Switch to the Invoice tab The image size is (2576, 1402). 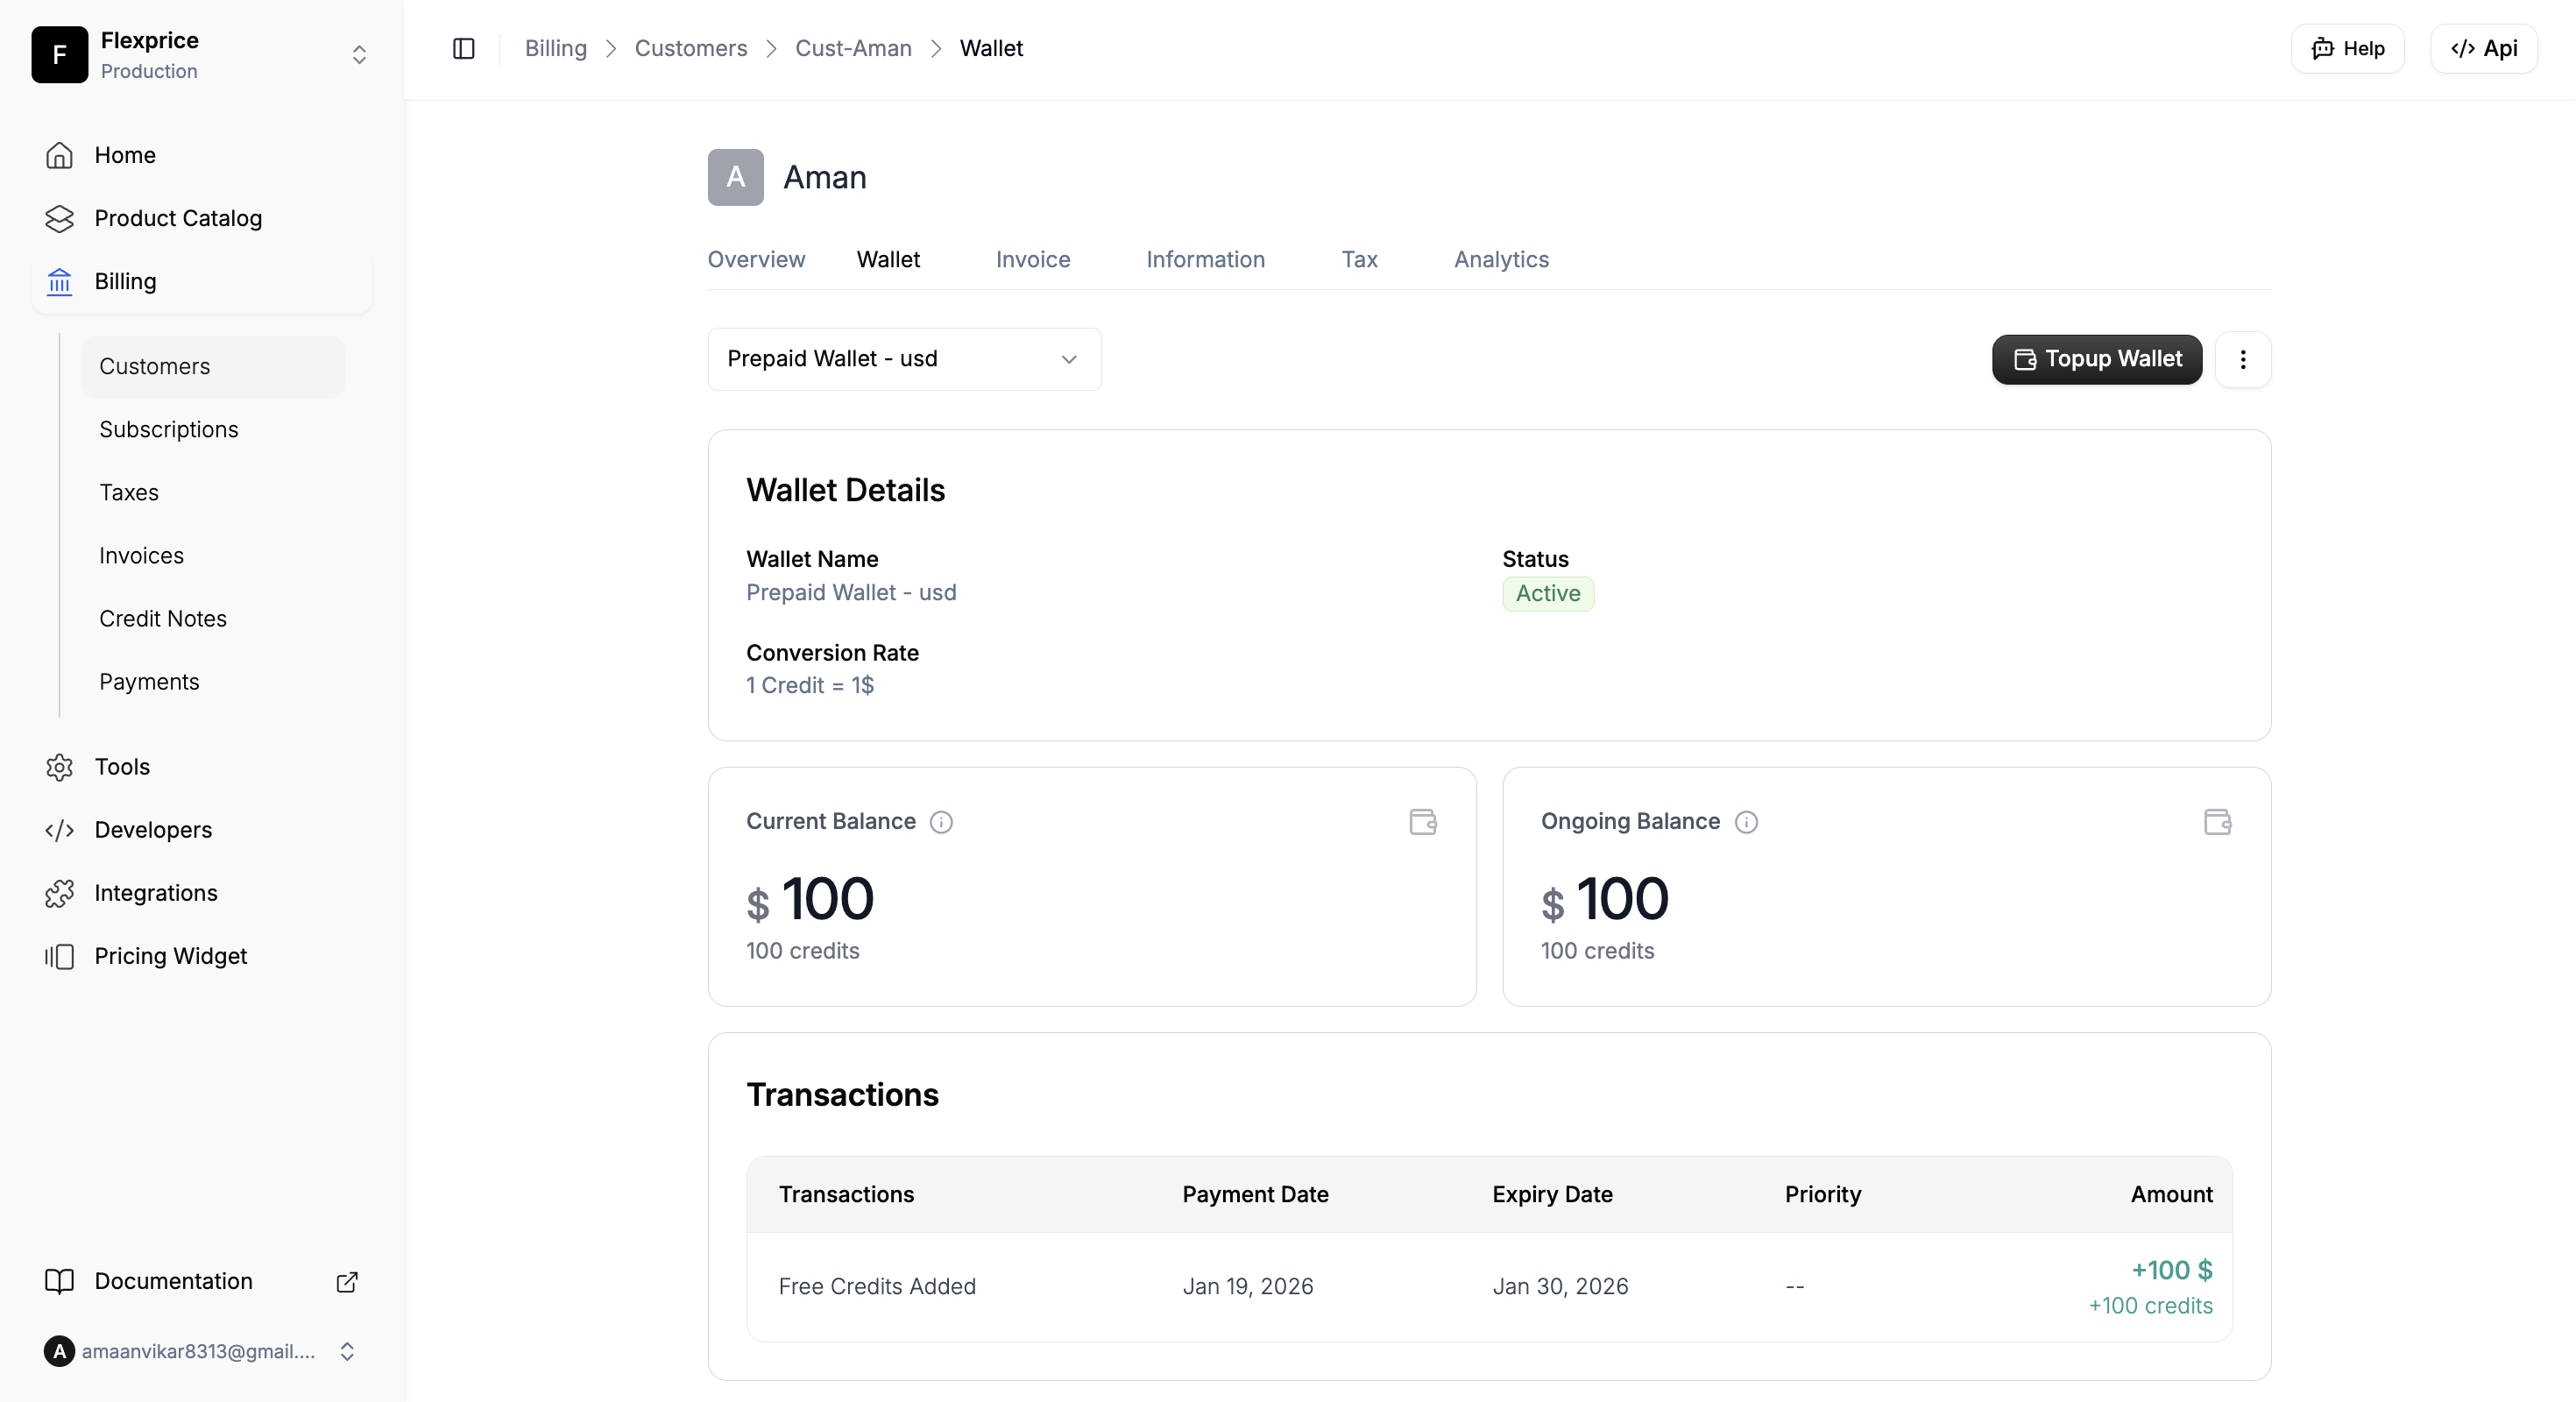1033,259
